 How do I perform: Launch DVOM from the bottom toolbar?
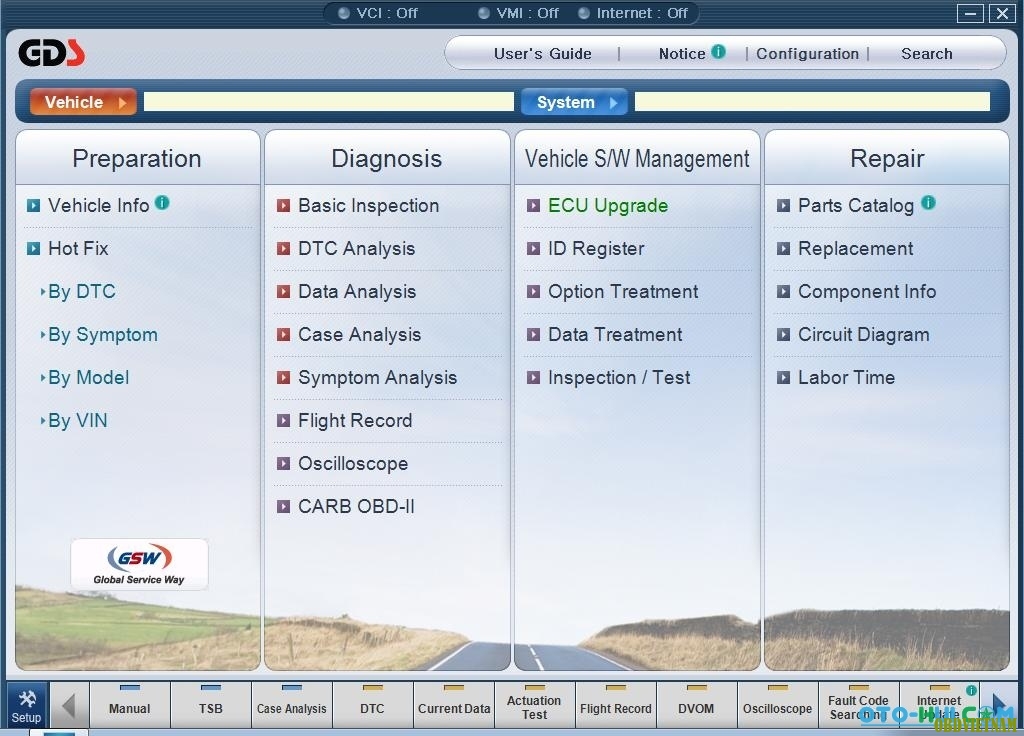tap(696, 703)
